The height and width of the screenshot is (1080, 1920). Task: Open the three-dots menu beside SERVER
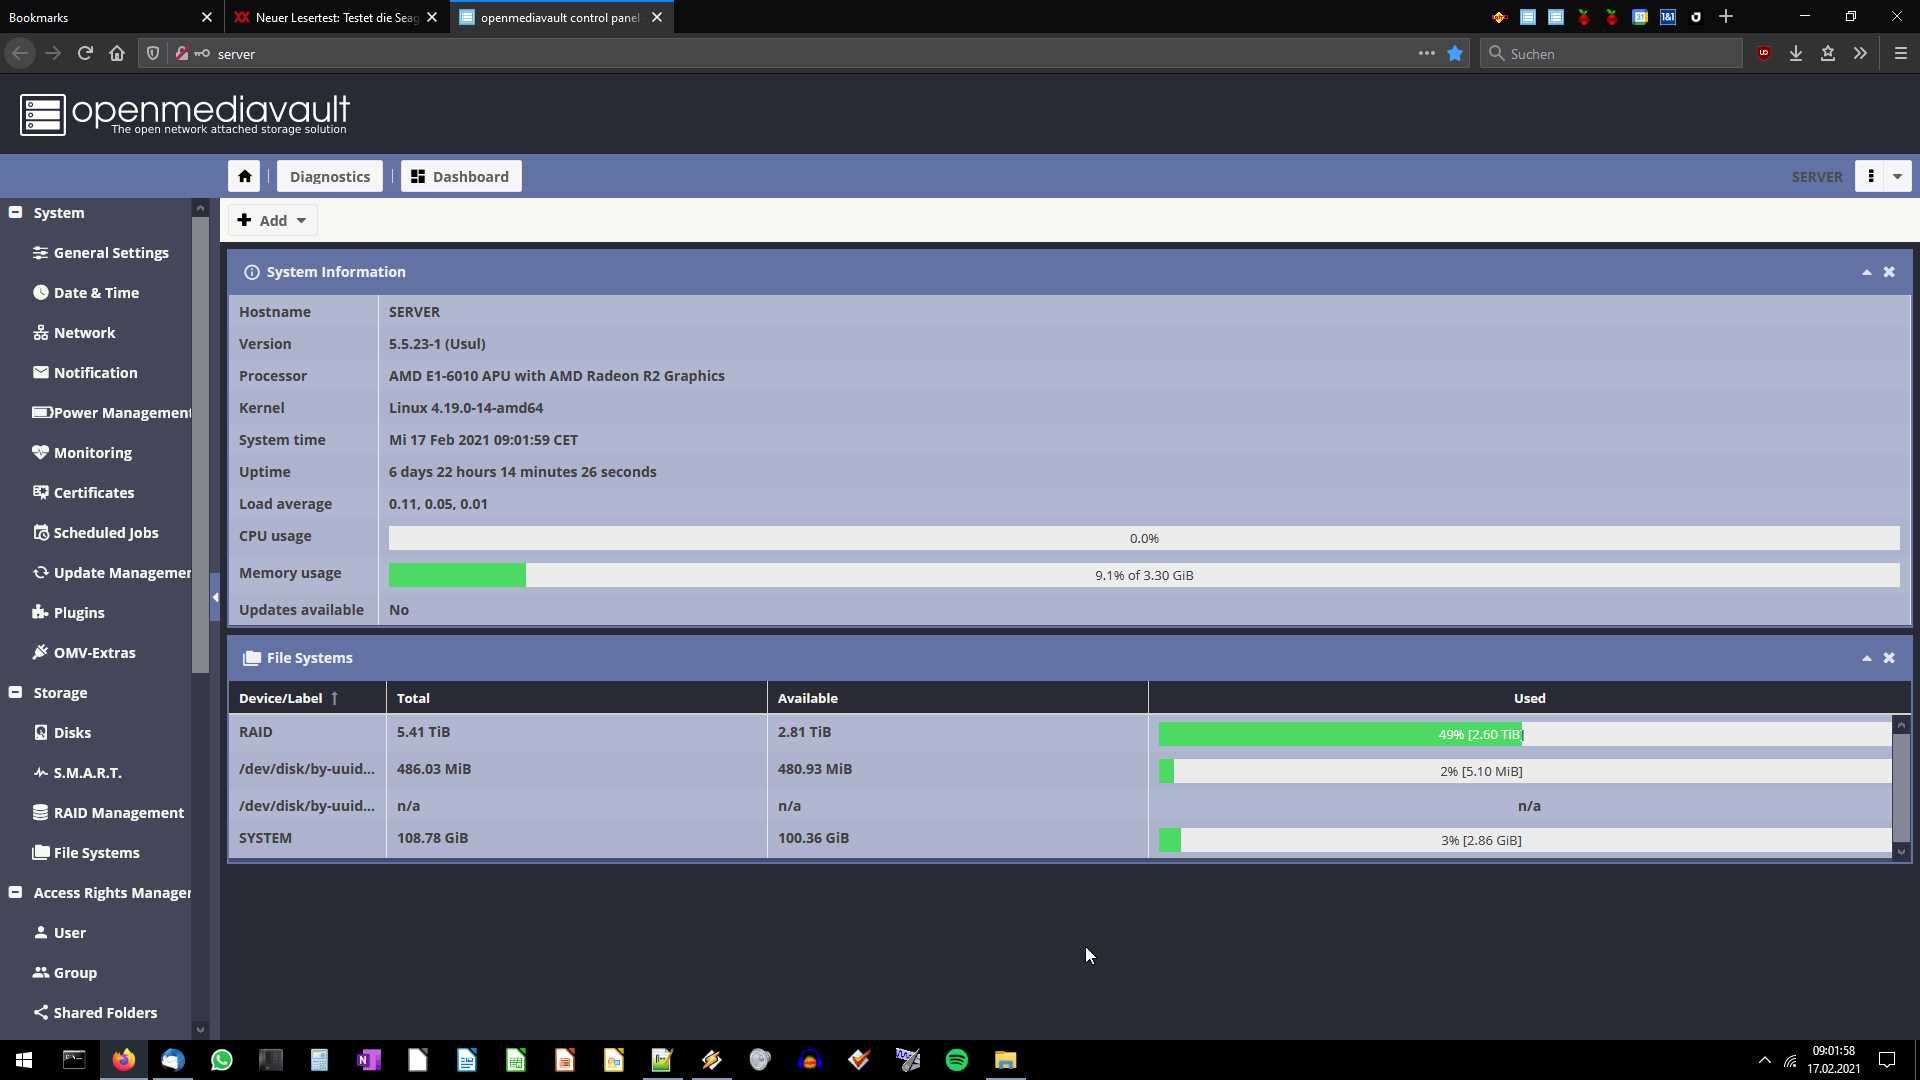coord(1870,176)
